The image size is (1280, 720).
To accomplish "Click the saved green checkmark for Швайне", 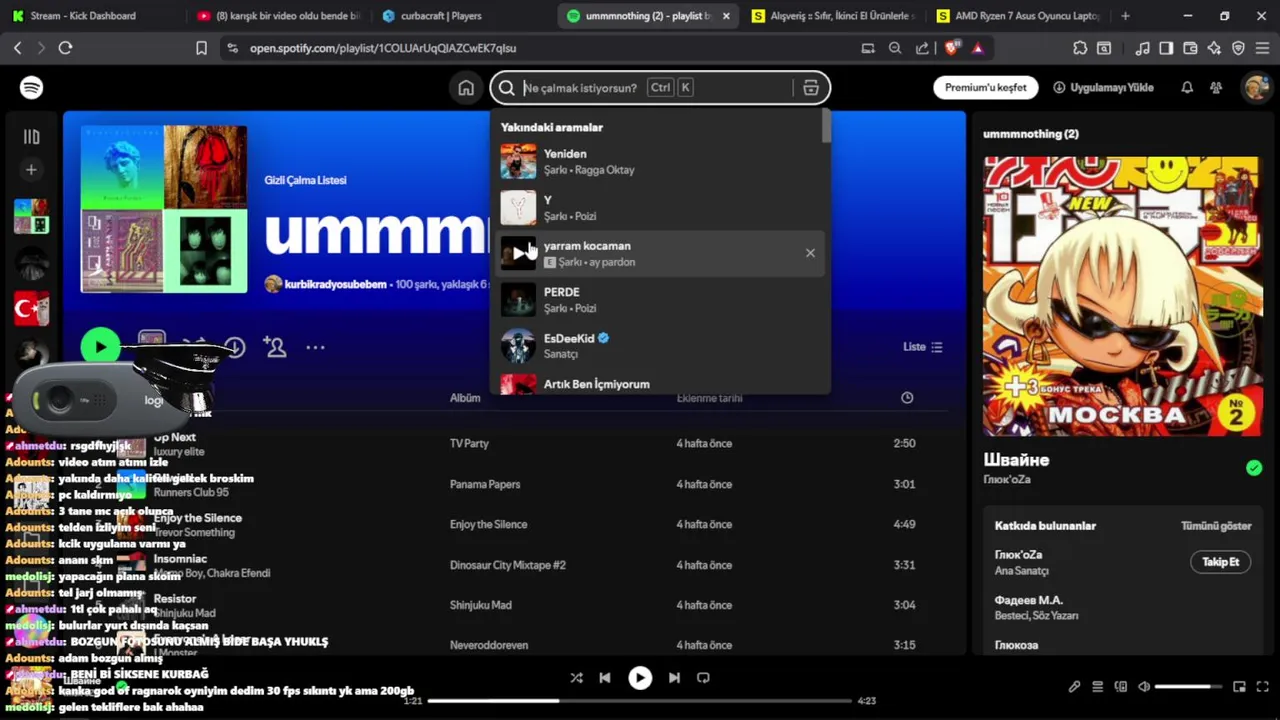I will (1254, 468).
